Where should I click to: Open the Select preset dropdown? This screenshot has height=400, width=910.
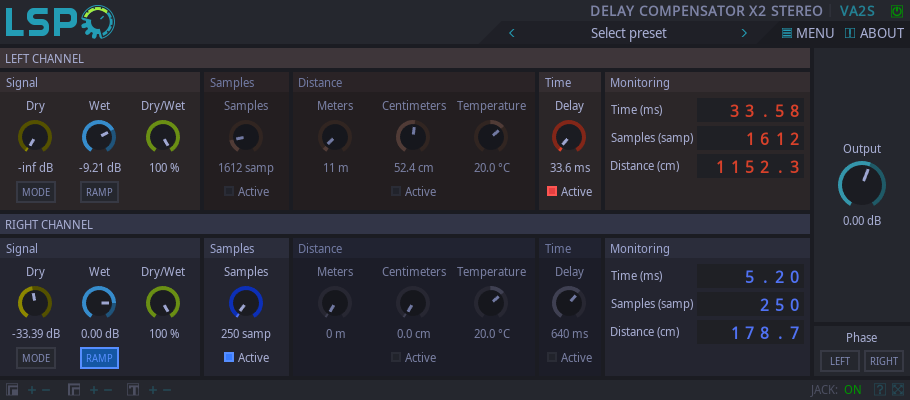tap(628, 33)
